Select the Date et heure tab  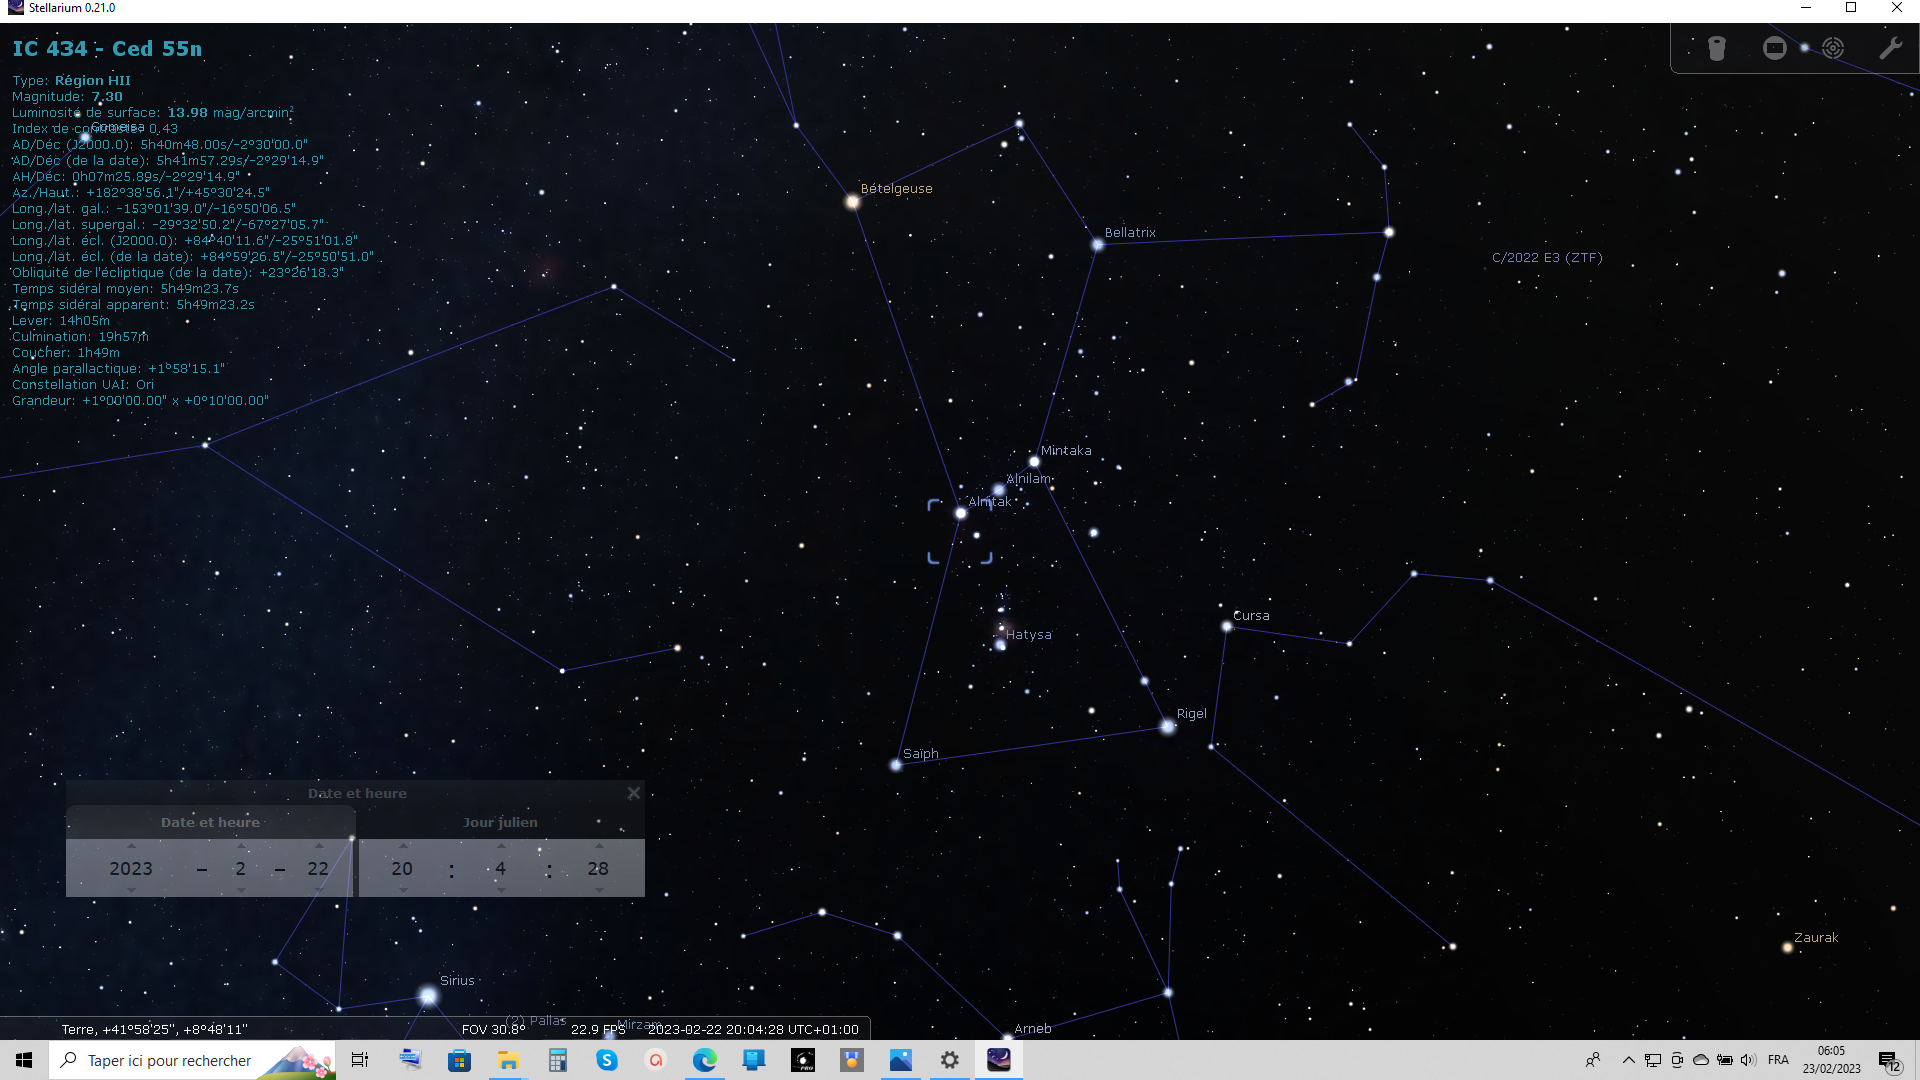210,822
